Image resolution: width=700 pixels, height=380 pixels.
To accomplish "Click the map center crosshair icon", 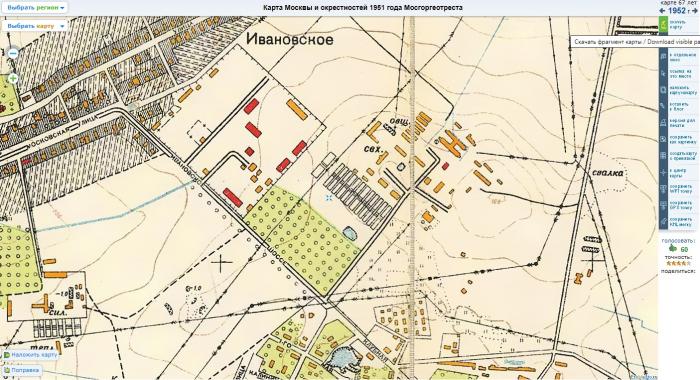I will (664, 172).
